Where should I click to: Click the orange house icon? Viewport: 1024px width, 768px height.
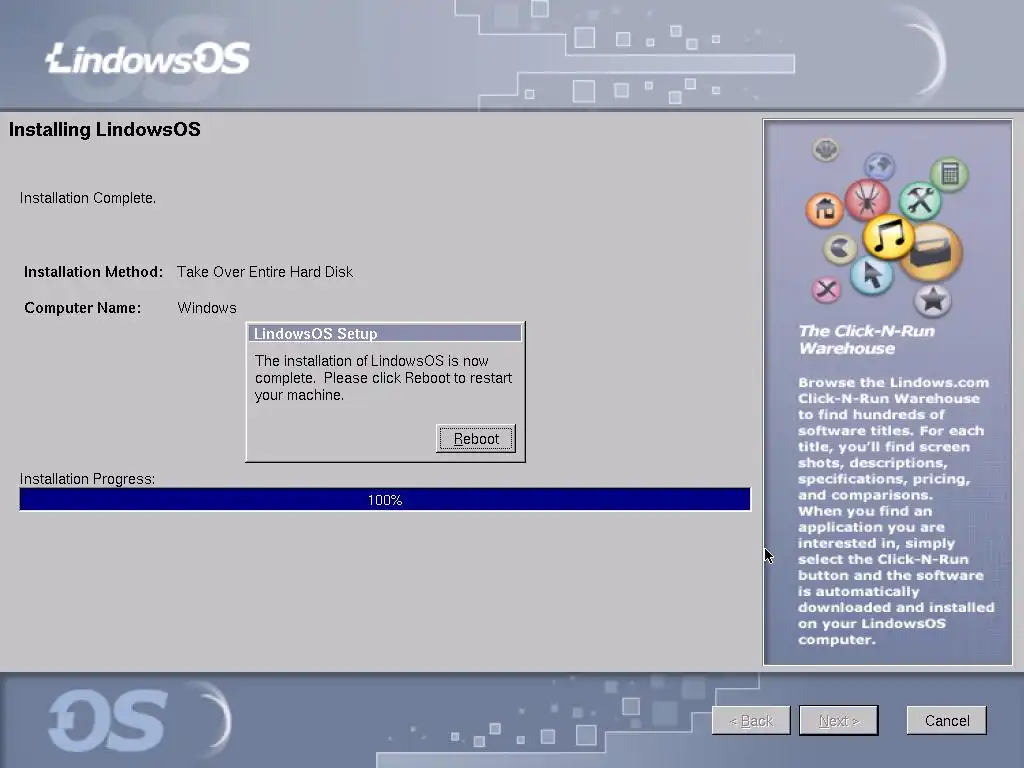pyautogui.click(x=825, y=210)
